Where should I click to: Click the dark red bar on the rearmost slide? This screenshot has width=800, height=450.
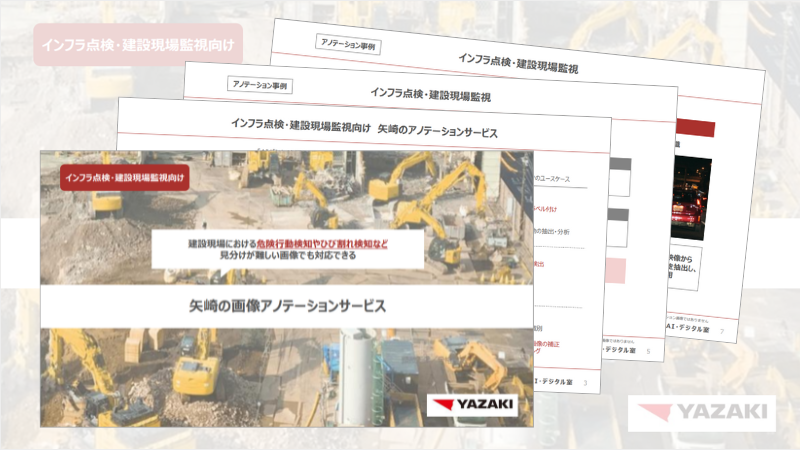coord(695,128)
